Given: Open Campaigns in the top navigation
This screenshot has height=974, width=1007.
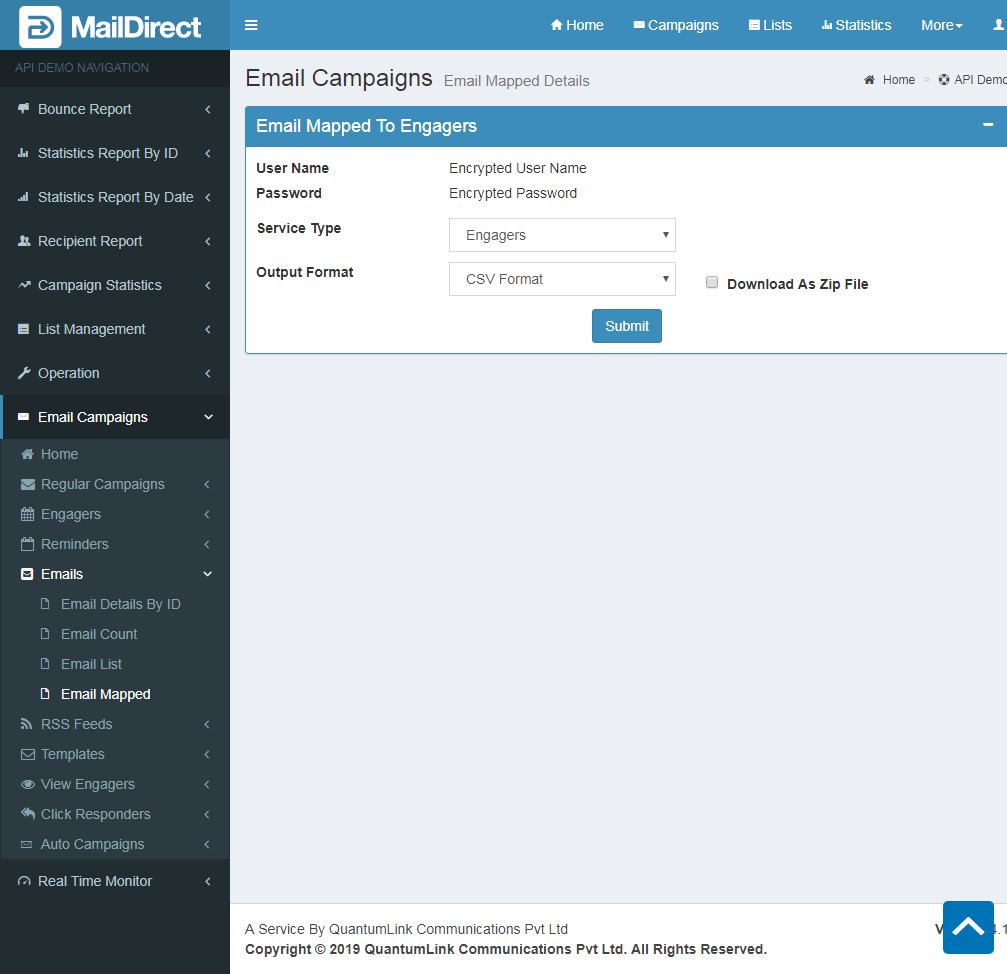Looking at the screenshot, I should (x=676, y=25).
